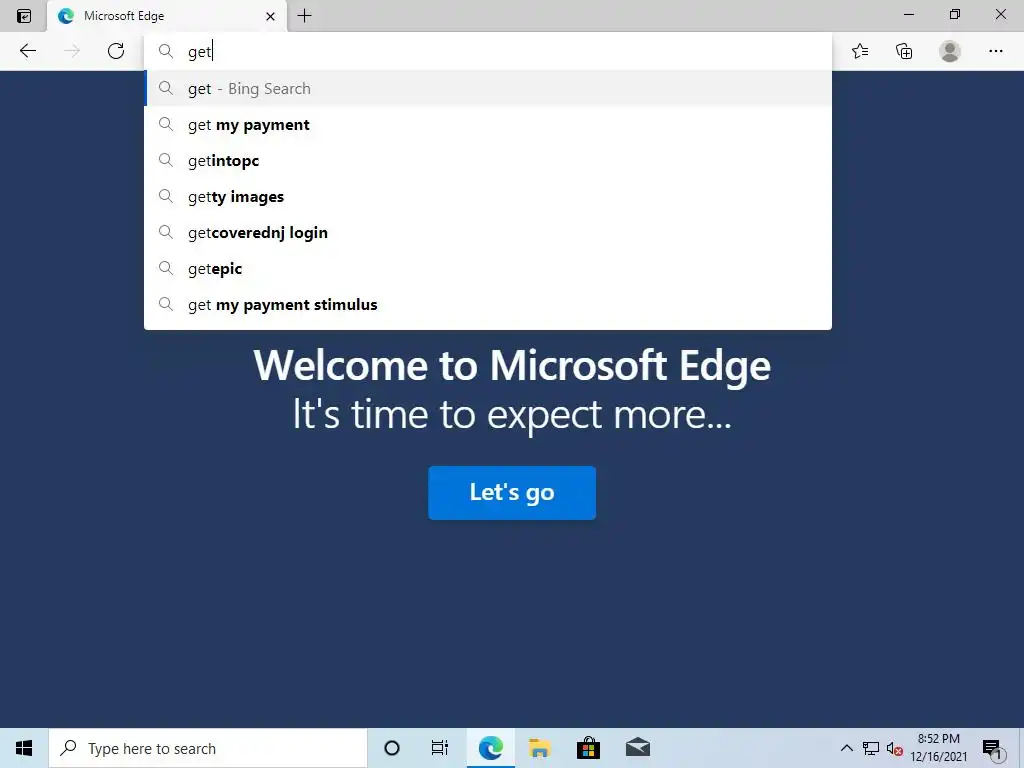Close the Microsoft Edge tab
This screenshot has height=768, width=1024.
(270, 16)
